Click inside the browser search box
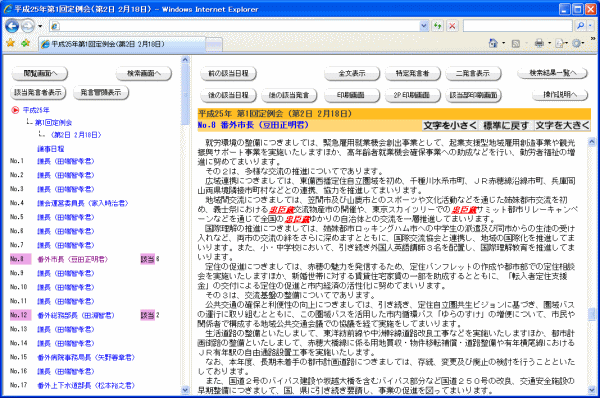600x398 pixels. (517, 26)
